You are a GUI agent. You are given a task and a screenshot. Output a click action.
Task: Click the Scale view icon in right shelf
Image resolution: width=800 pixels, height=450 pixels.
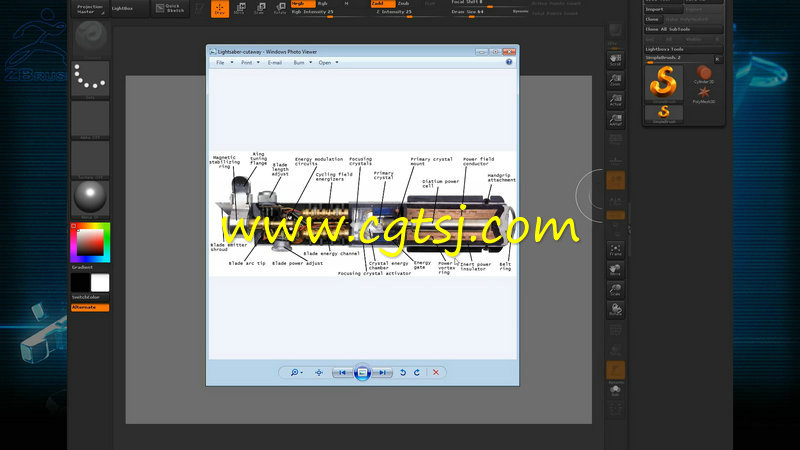click(615, 289)
